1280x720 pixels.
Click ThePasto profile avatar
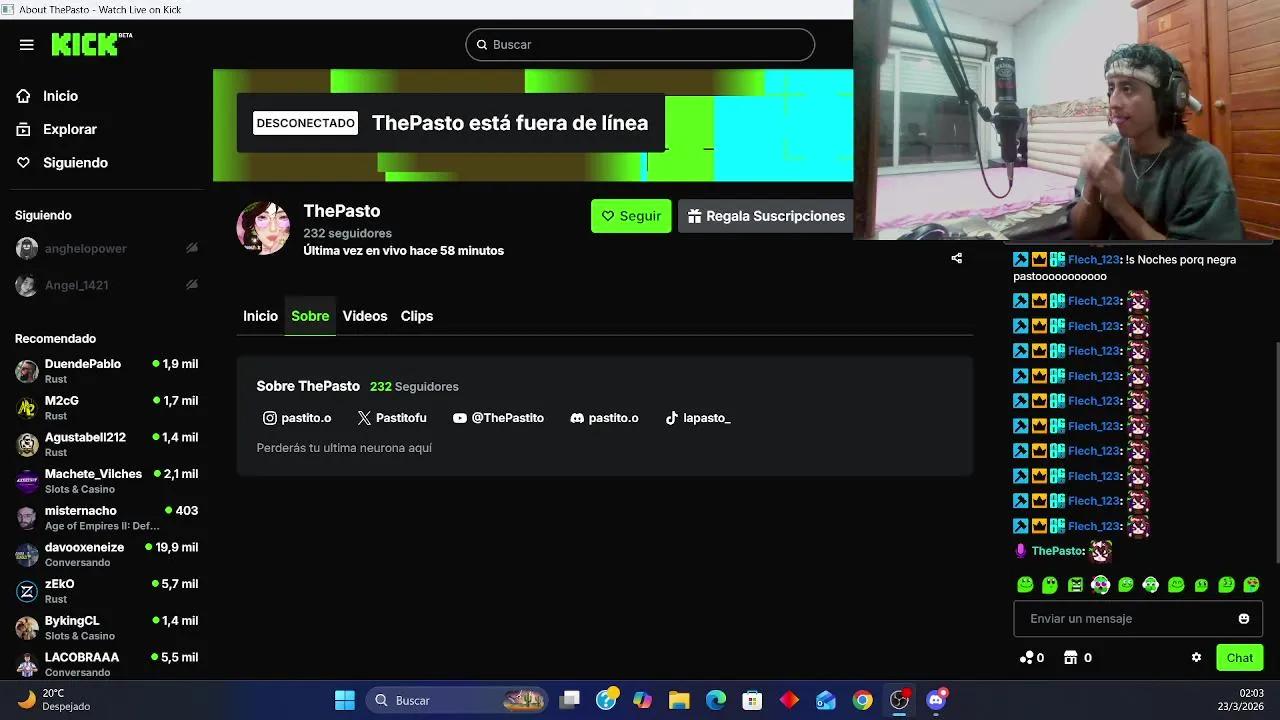point(263,228)
